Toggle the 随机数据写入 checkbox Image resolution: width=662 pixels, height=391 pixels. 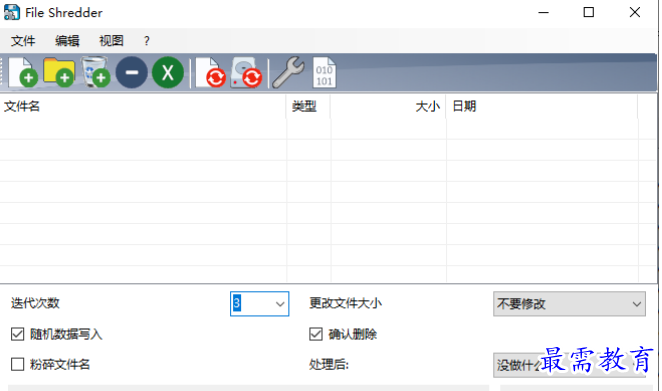coord(17,334)
